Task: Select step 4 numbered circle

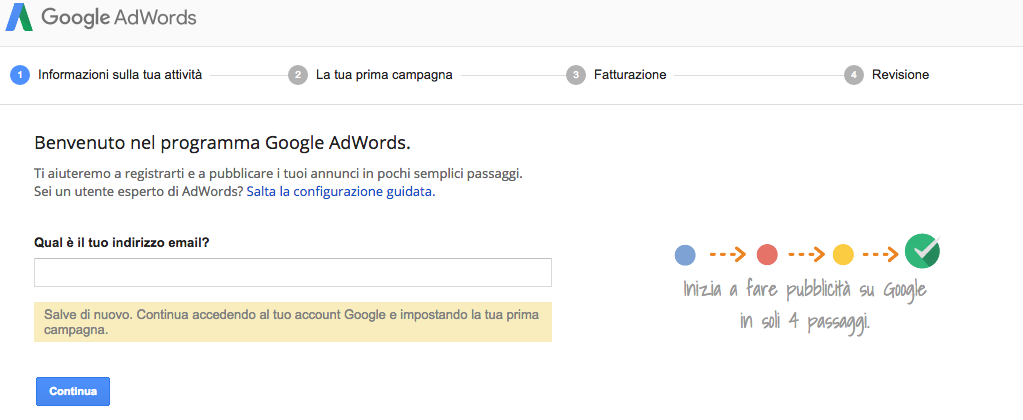Action: [x=853, y=75]
